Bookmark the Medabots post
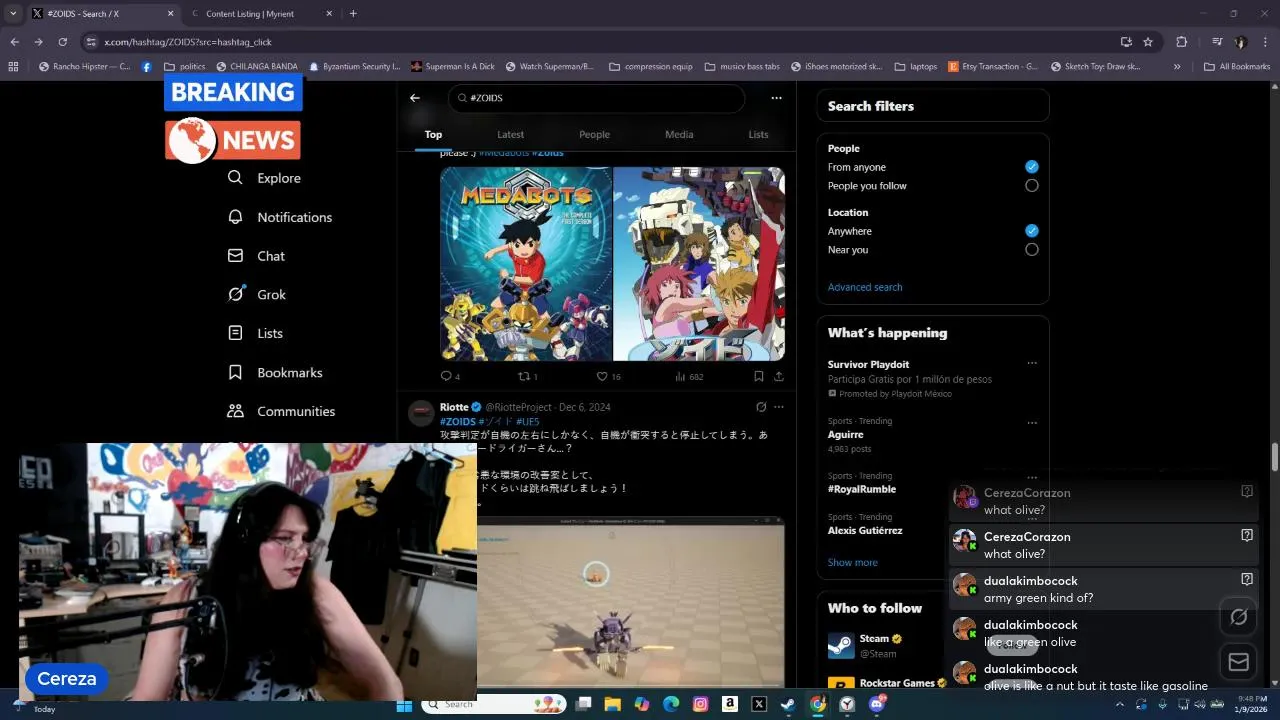Viewport: 1280px width, 720px height. [x=759, y=376]
